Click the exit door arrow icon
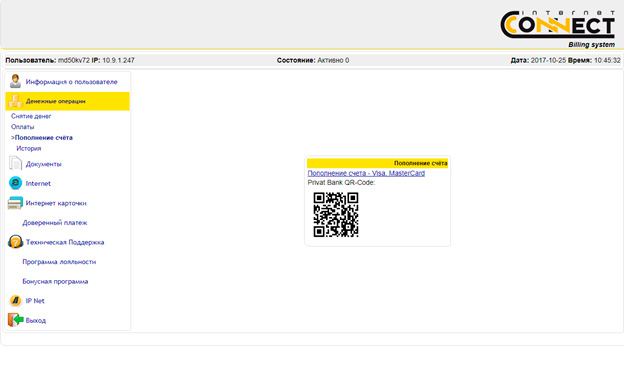Viewport: 624px width, 368px height. point(16,320)
